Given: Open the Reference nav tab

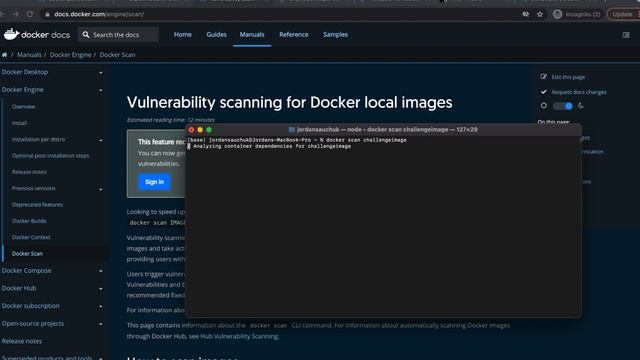Looking at the screenshot, I should (294, 35).
